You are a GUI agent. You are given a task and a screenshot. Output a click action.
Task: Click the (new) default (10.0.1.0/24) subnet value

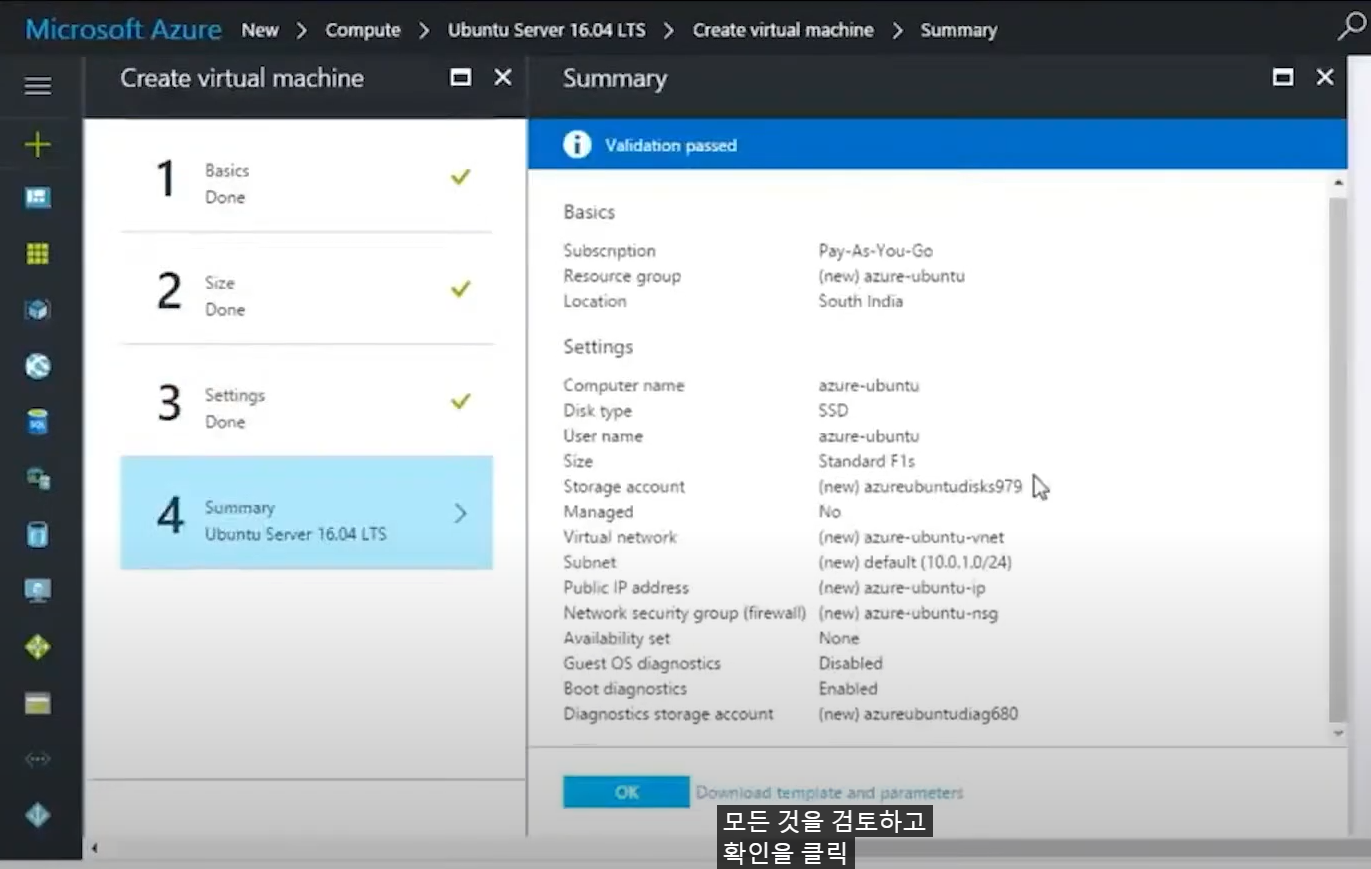[x=915, y=562]
